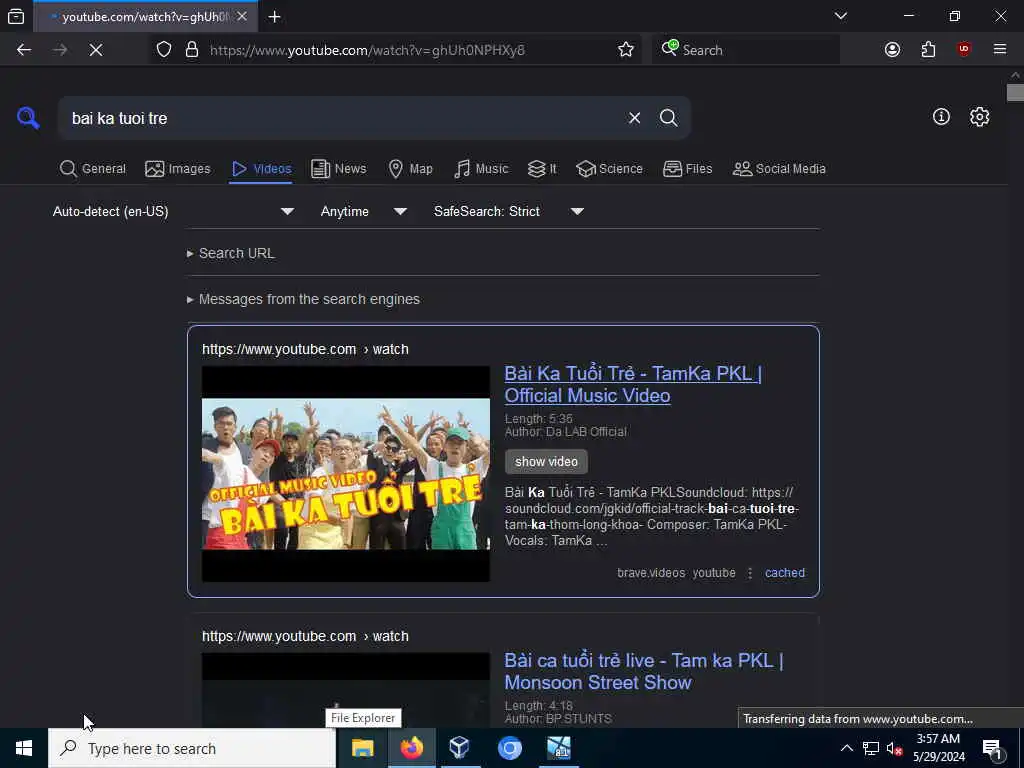Click first result URL youtube.com › watch
This screenshot has width=1024, height=768.
click(x=305, y=349)
